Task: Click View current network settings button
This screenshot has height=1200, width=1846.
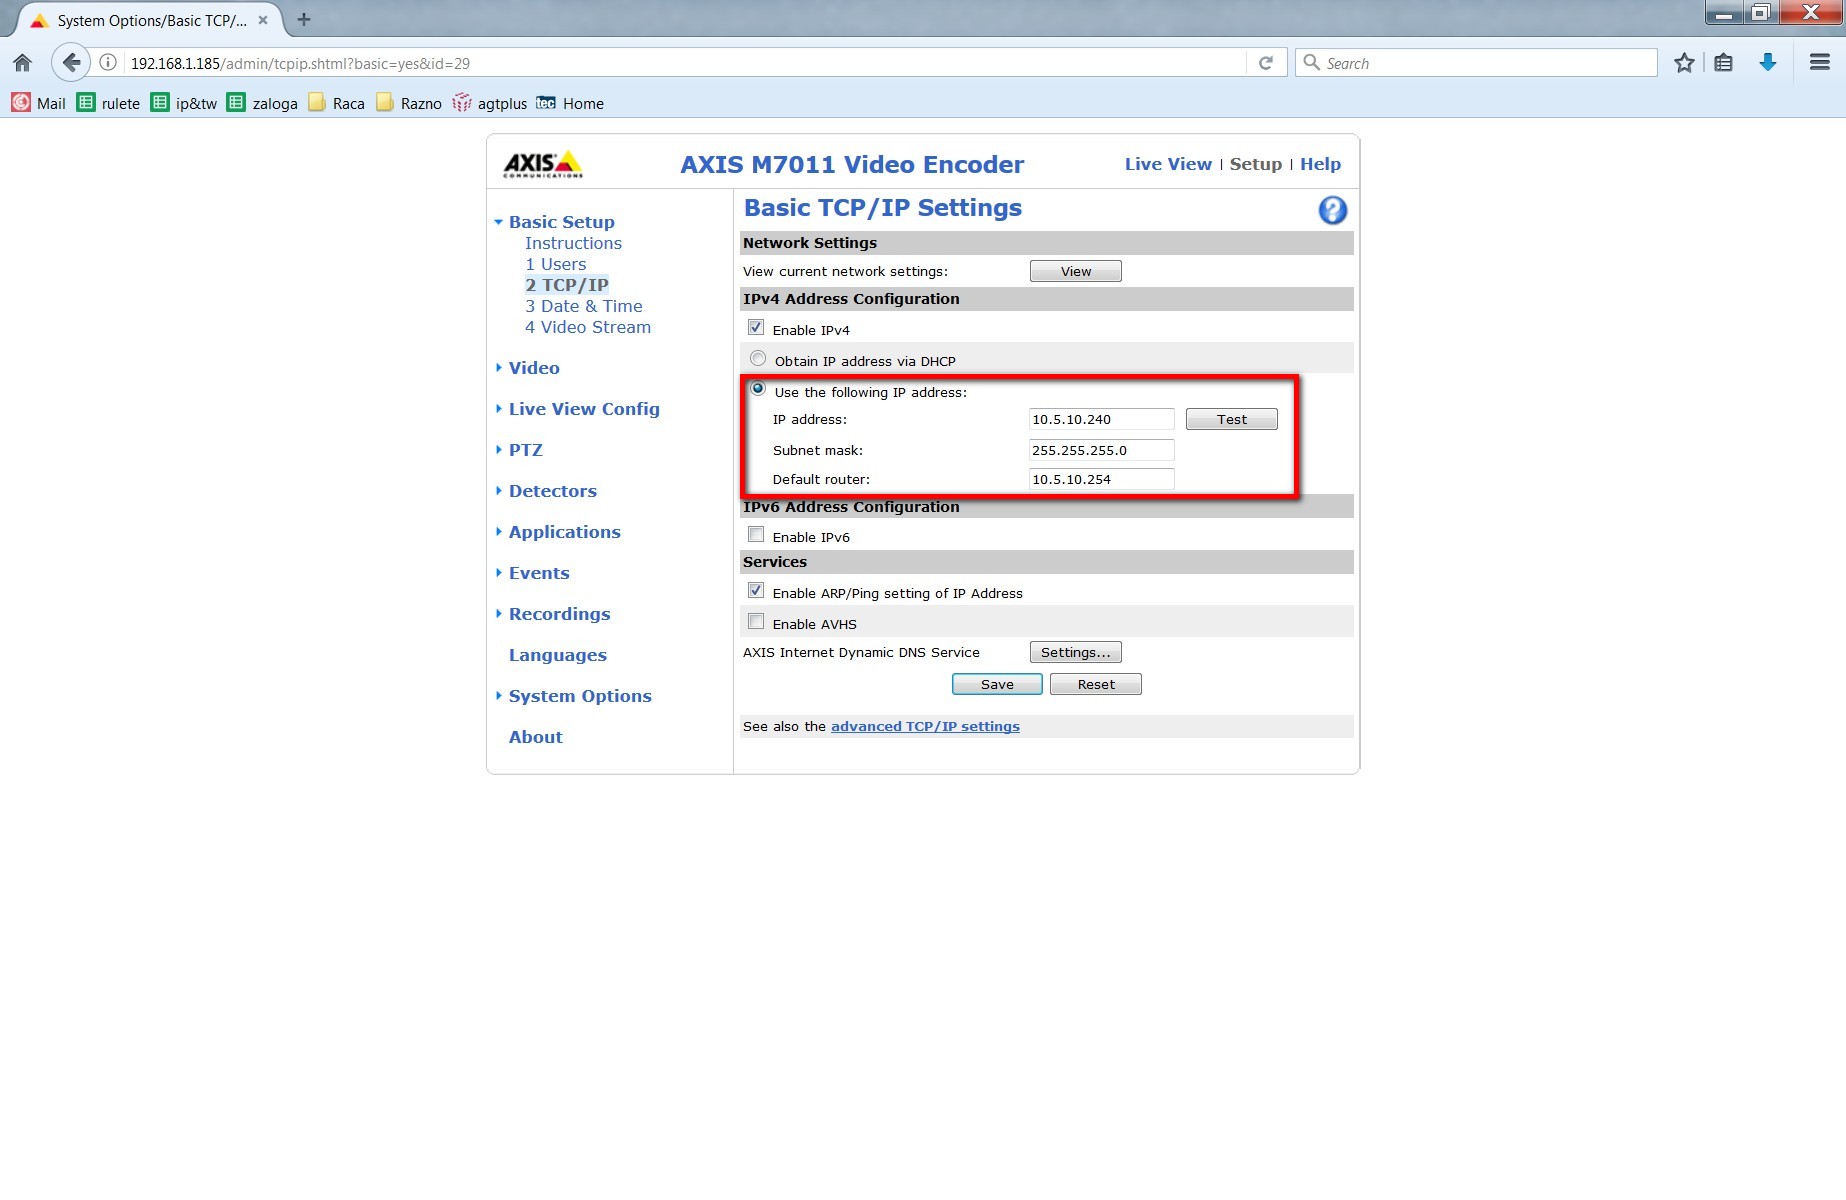Action: pos(1076,271)
